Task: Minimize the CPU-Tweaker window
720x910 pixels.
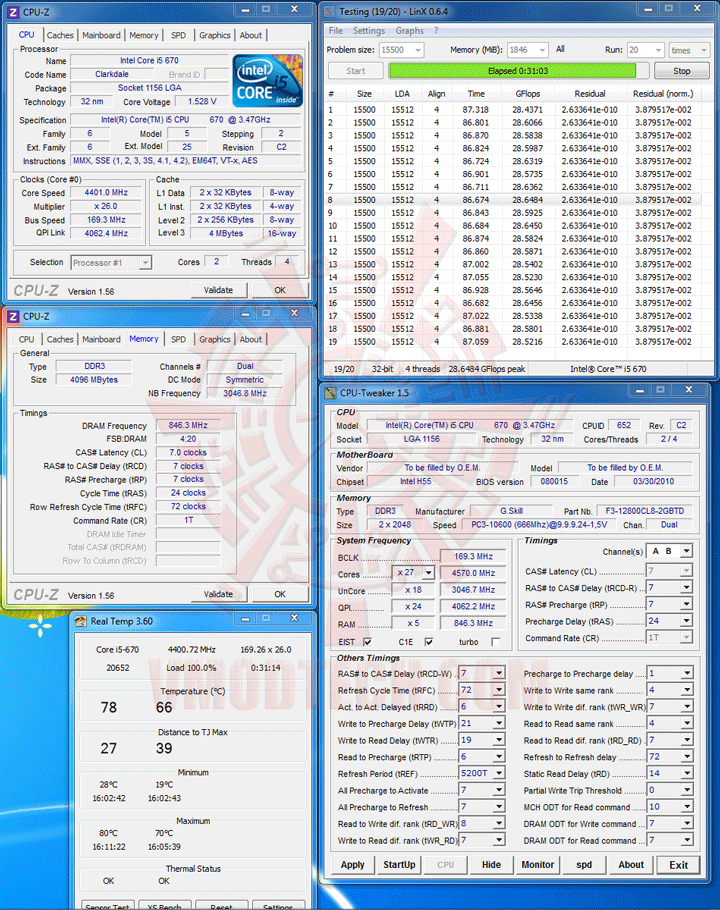Action: click(639, 391)
